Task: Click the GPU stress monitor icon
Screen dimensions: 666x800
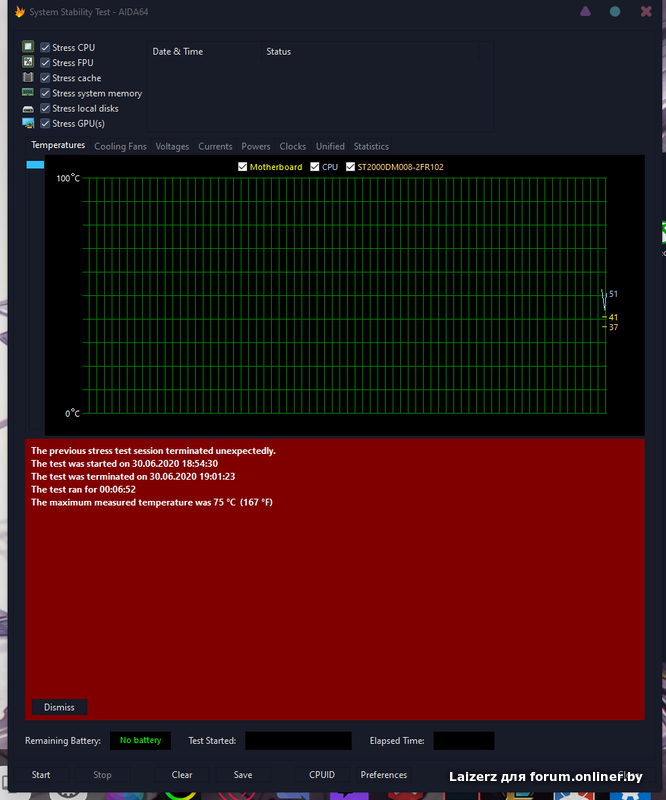Action: (28, 123)
